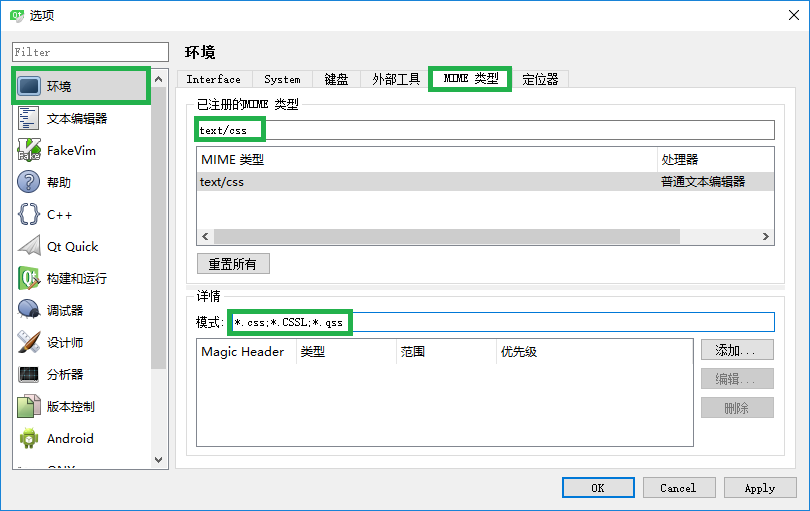Open the FakeVim settings icon
Screen dimensions: 810x511
[29, 150]
